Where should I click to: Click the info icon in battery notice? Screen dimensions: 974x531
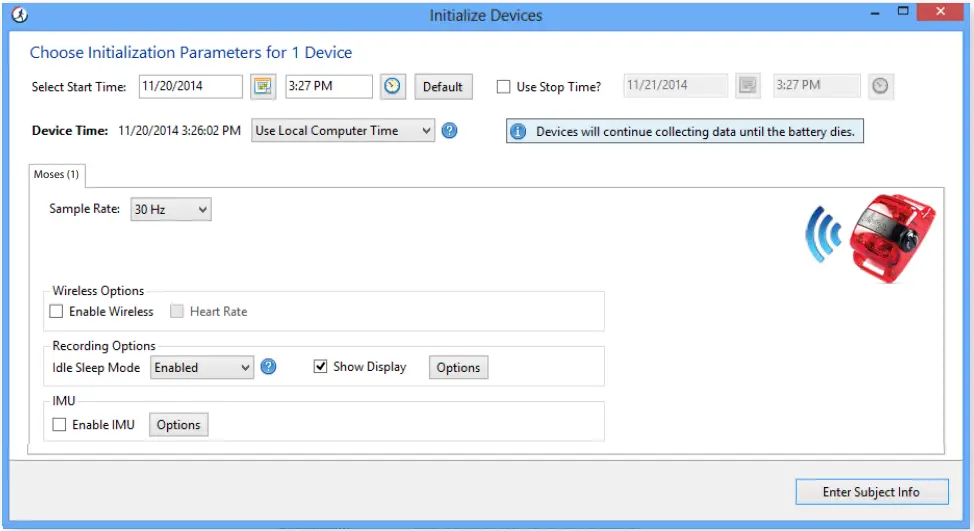click(518, 132)
